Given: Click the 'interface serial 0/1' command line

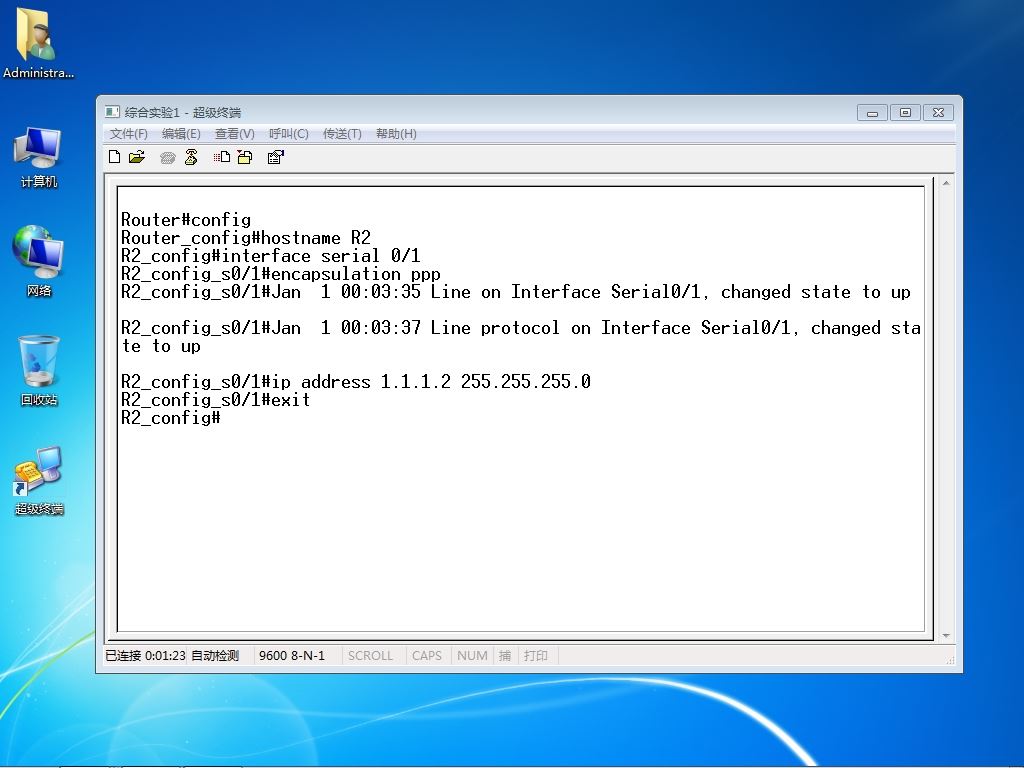Looking at the screenshot, I should point(270,256).
